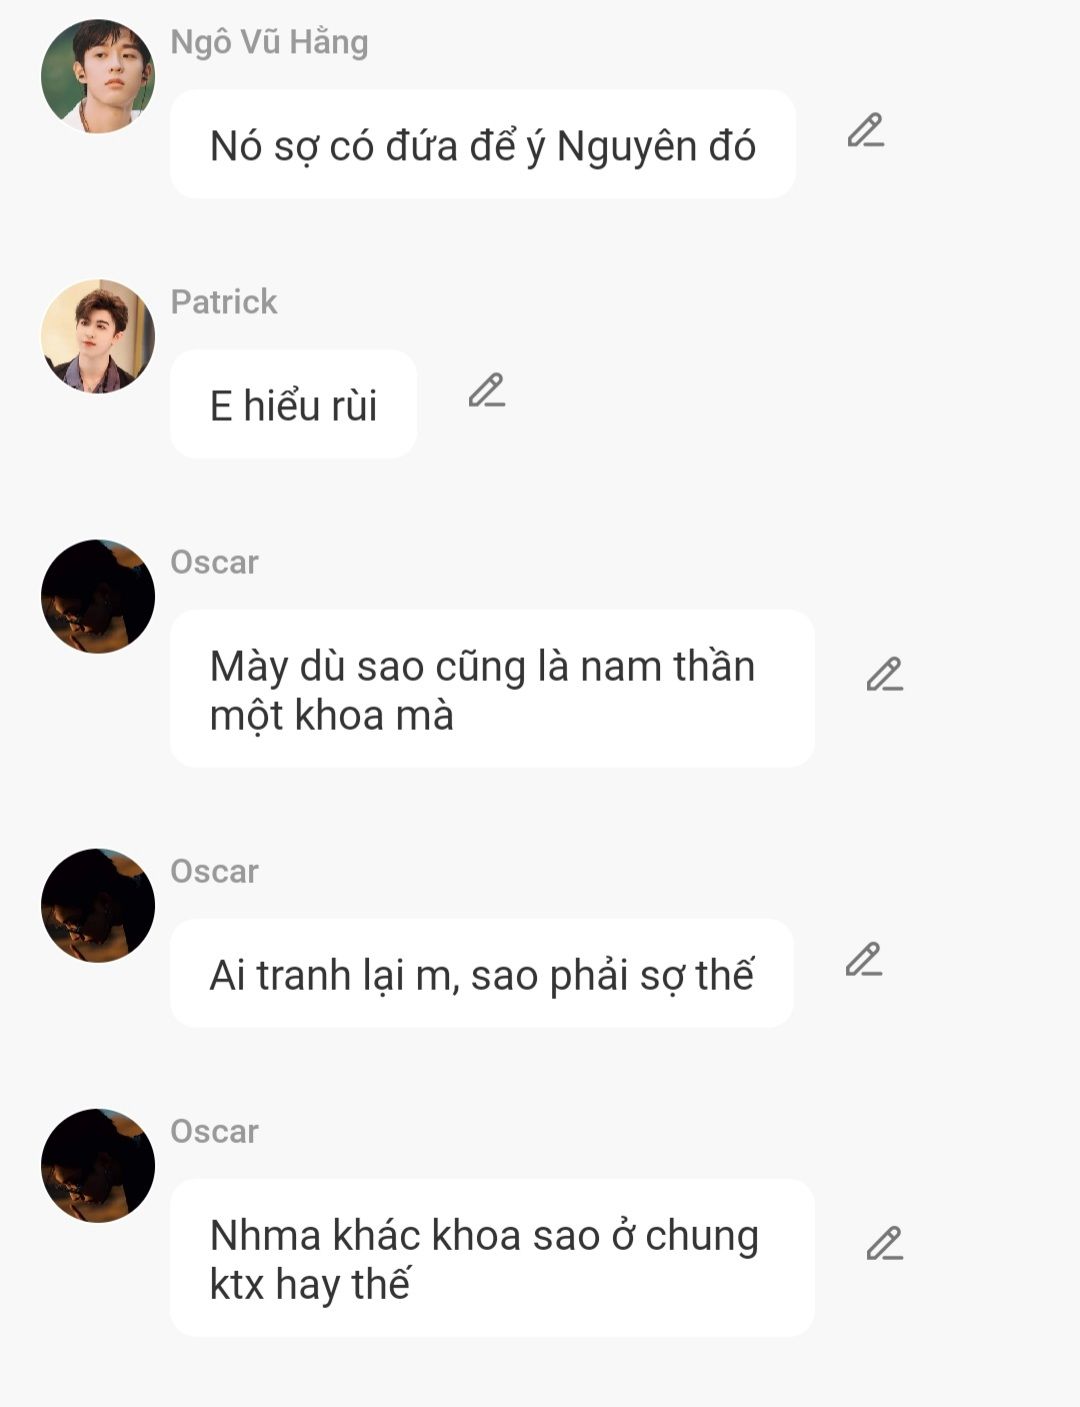Click the "Mày dù sao cũng là nam thần" bubble

point(491,690)
